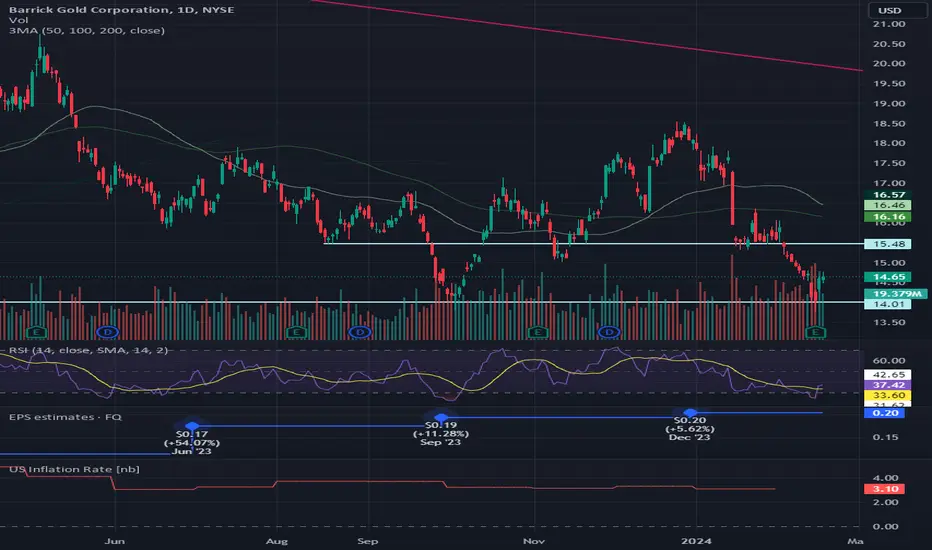Click the 16.16 moving average price label
The width and height of the screenshot is (932, 550).
[x=889, y=216]
